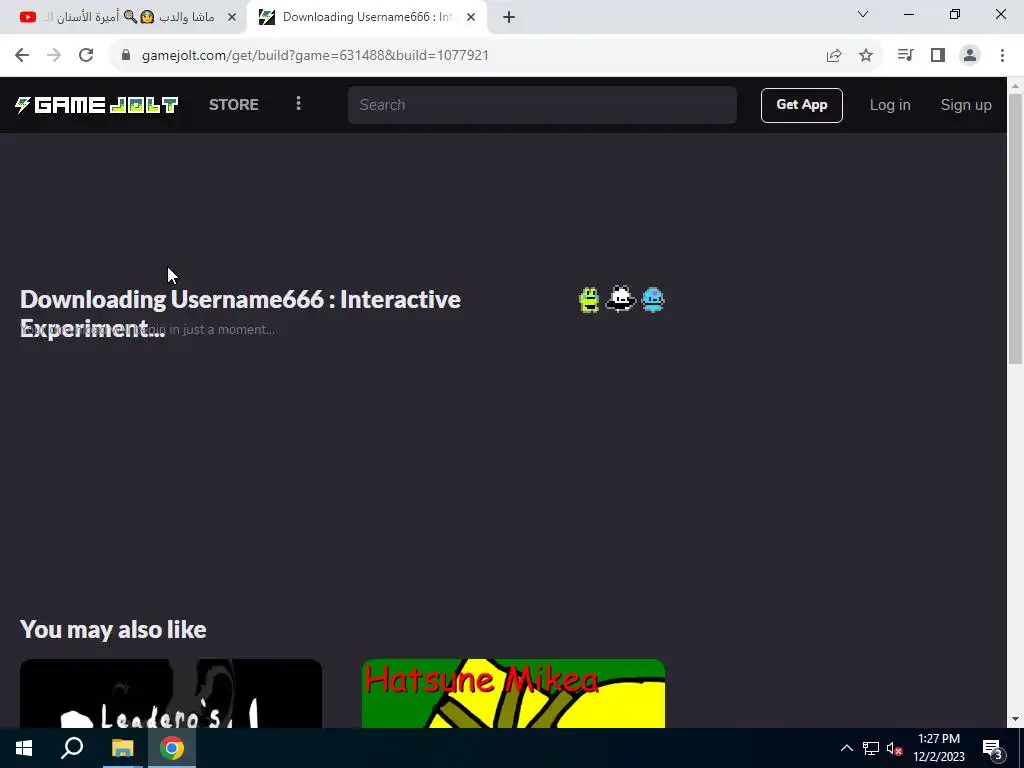1024x768 pixels.
Task: Select the gamejolt.com address bar URL
Action: [315, 55]
